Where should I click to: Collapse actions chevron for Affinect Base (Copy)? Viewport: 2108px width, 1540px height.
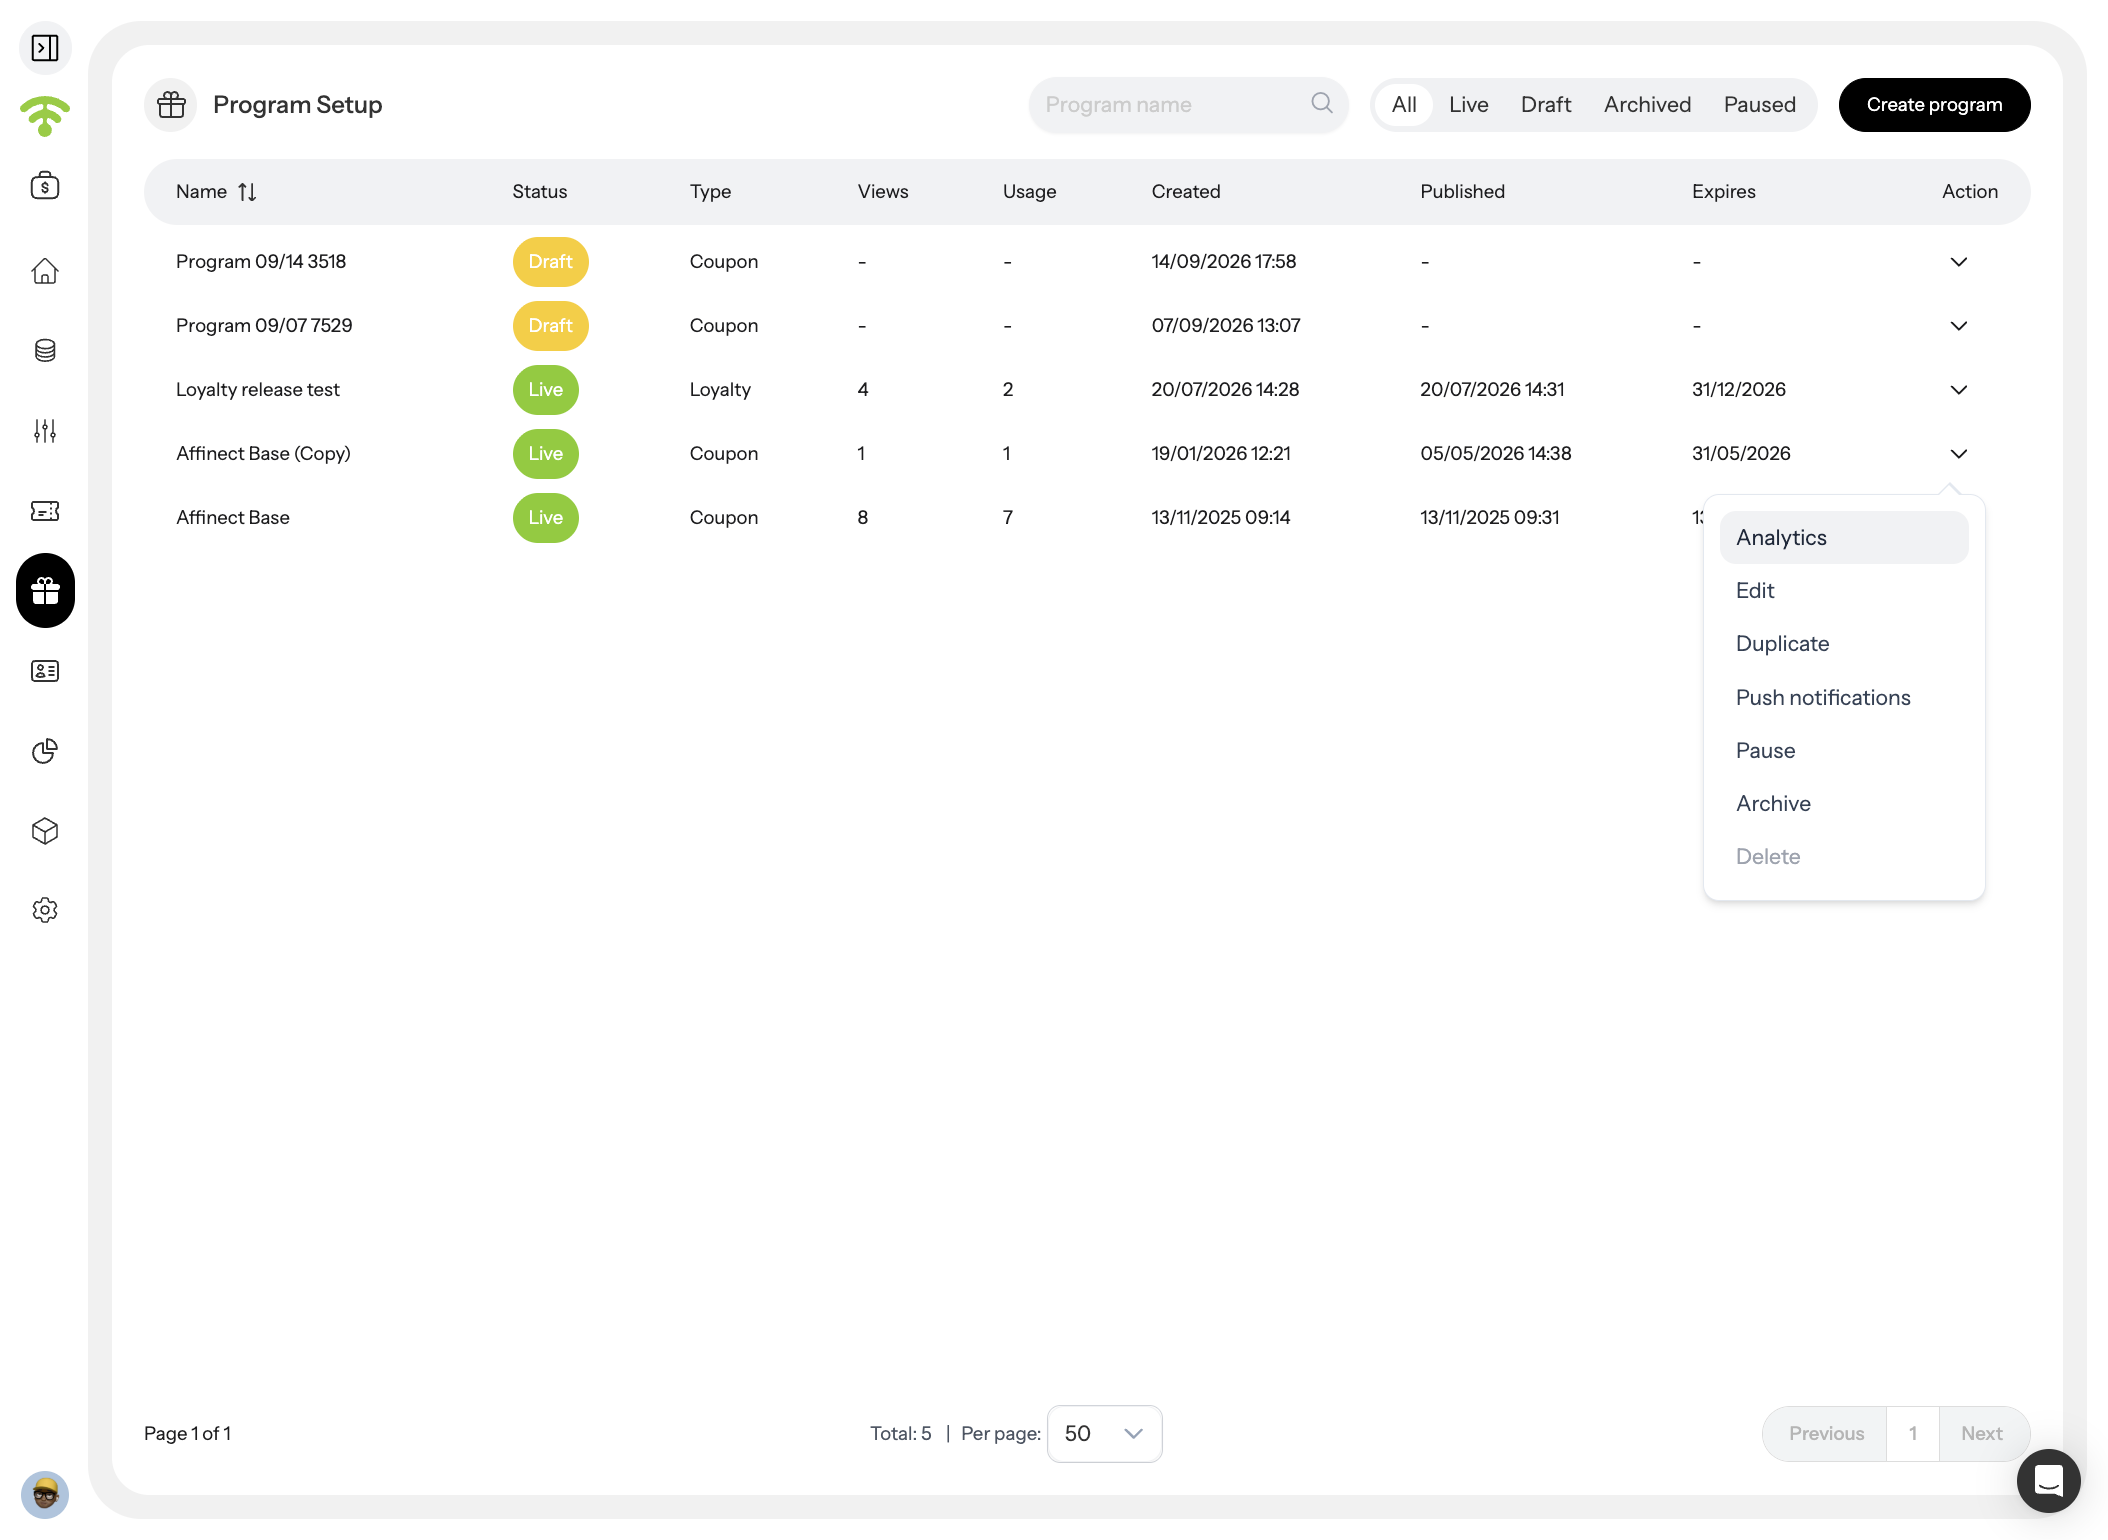pyautogui.click(x=1958, y=454)
